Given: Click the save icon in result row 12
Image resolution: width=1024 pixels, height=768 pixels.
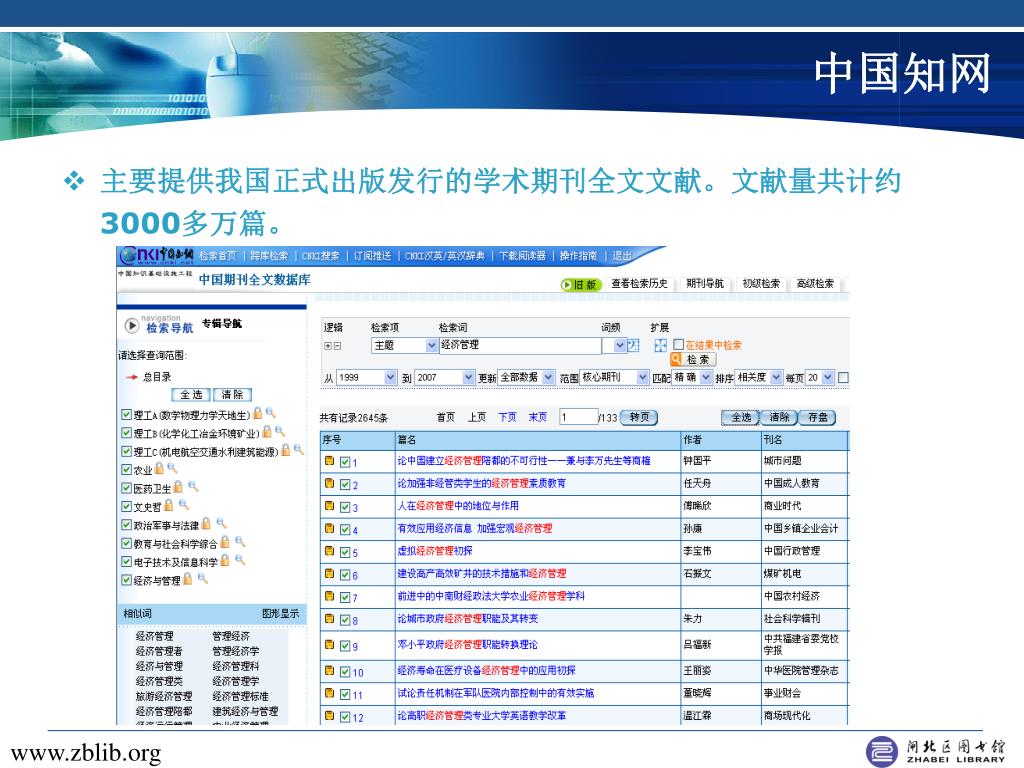Looking at the screenshot, I should [330, 716].
